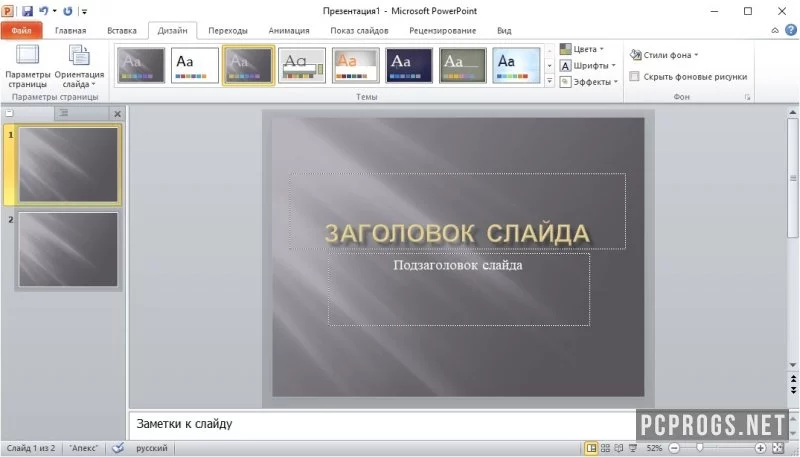Switch to the Вставка tab
This screenshot has height=457, width=800.
tap(122, 31)
